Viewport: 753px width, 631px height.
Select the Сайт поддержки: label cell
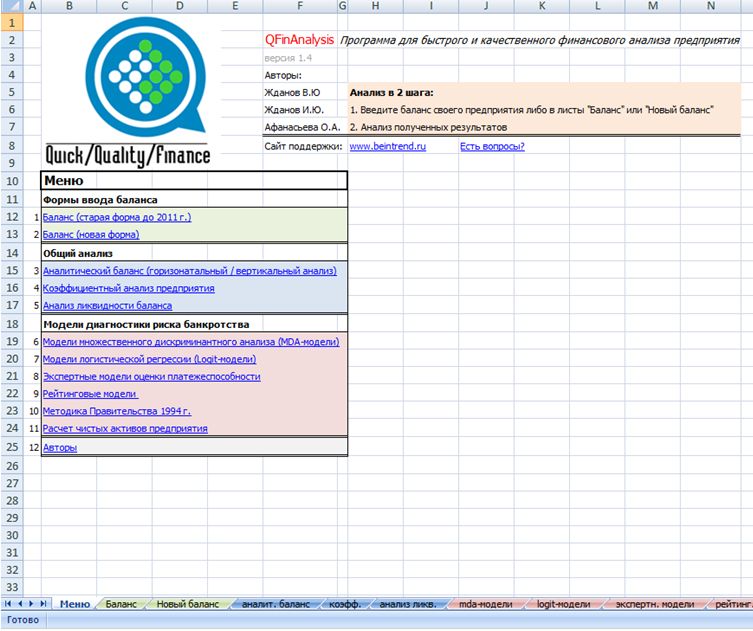point(303,146)
